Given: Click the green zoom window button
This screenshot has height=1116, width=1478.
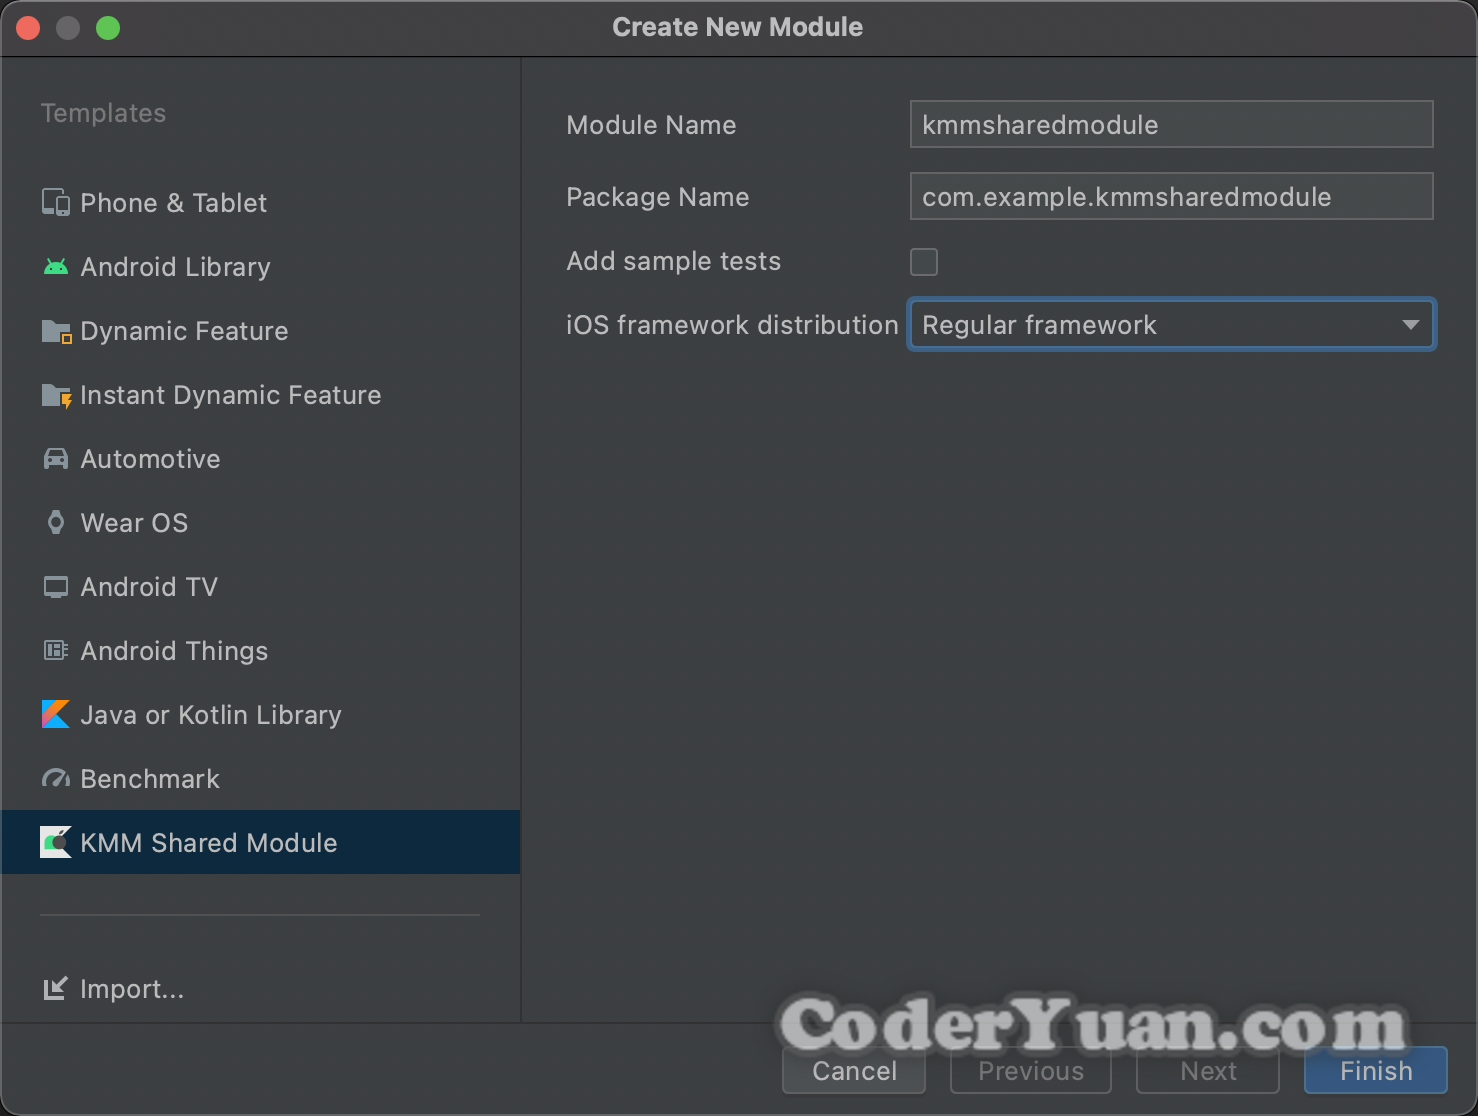Looking at the screenshot, I should click(x=108, y=28).
